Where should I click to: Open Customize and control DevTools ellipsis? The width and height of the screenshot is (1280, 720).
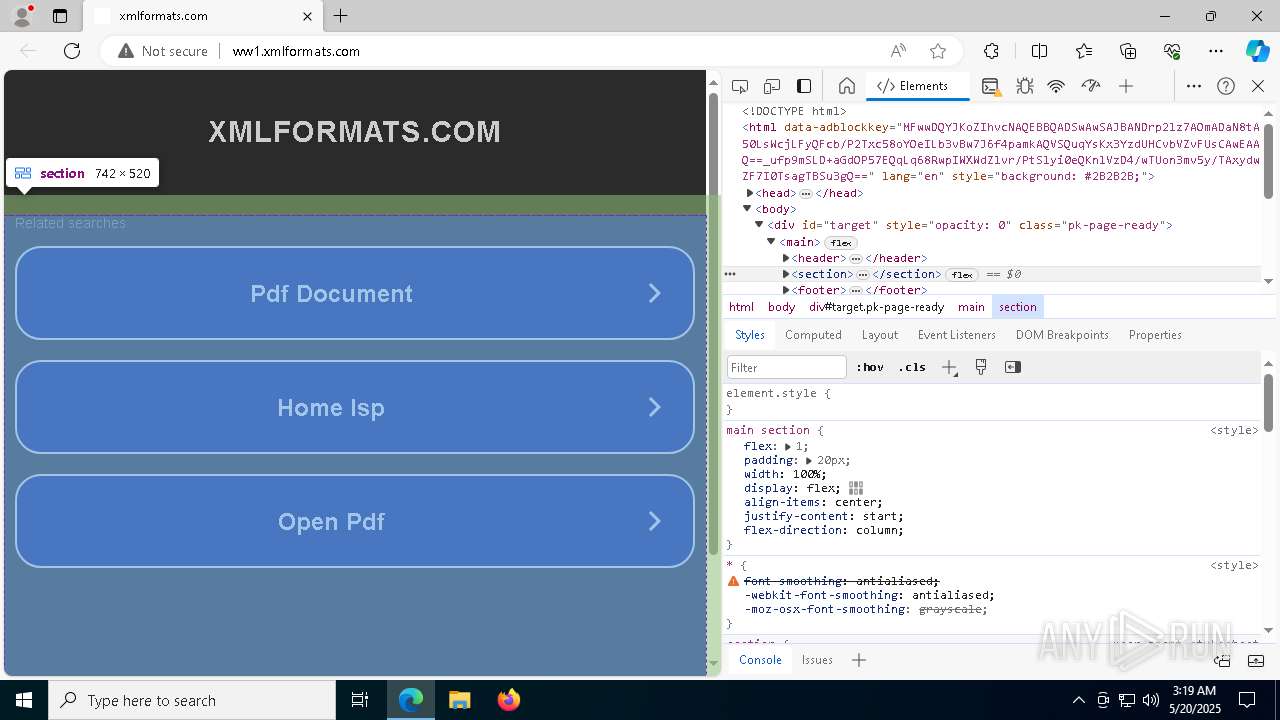pyautogui.click(x=1194, y=86)
